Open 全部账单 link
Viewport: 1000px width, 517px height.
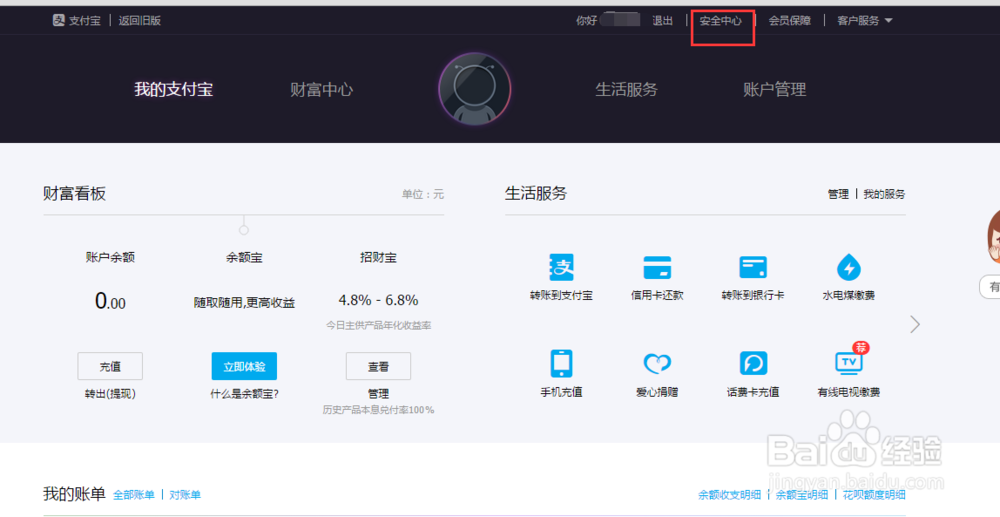[134, 495]
